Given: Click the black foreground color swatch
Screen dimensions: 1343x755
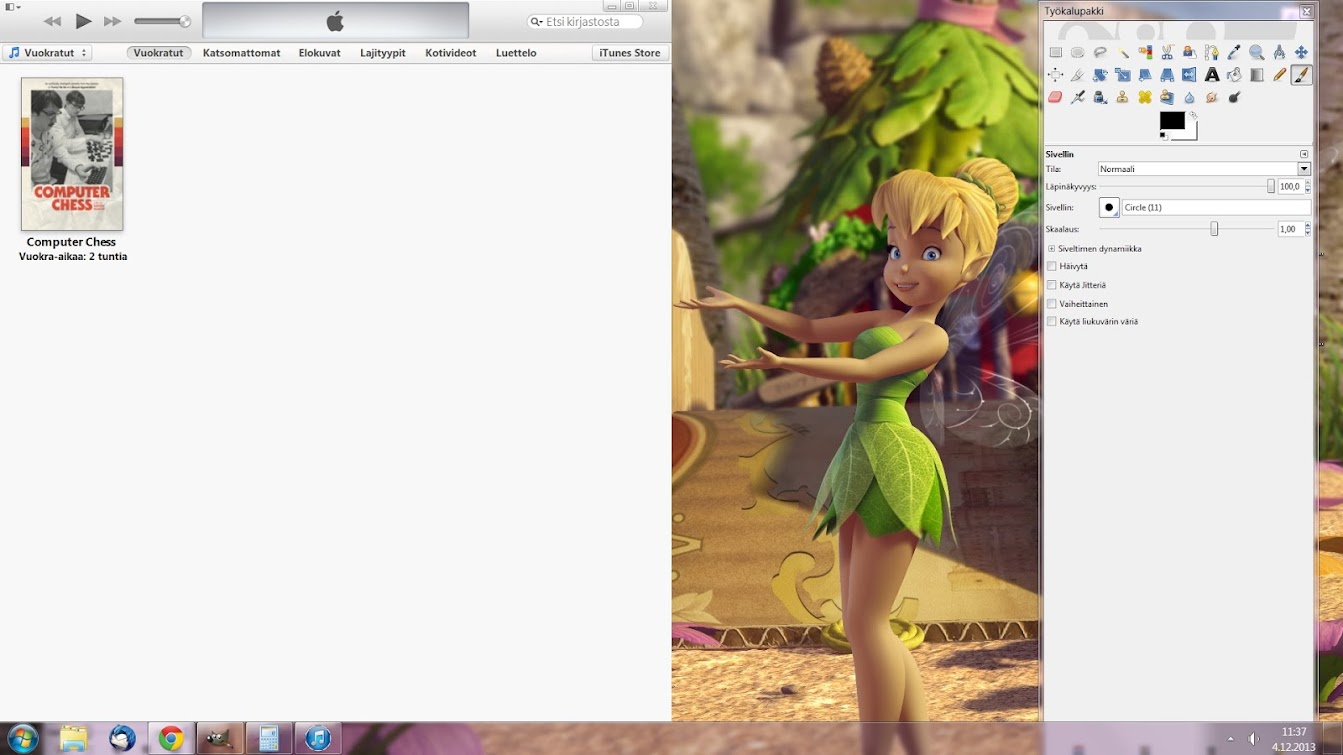Looking at the screenshot, I should point(1170,121).
